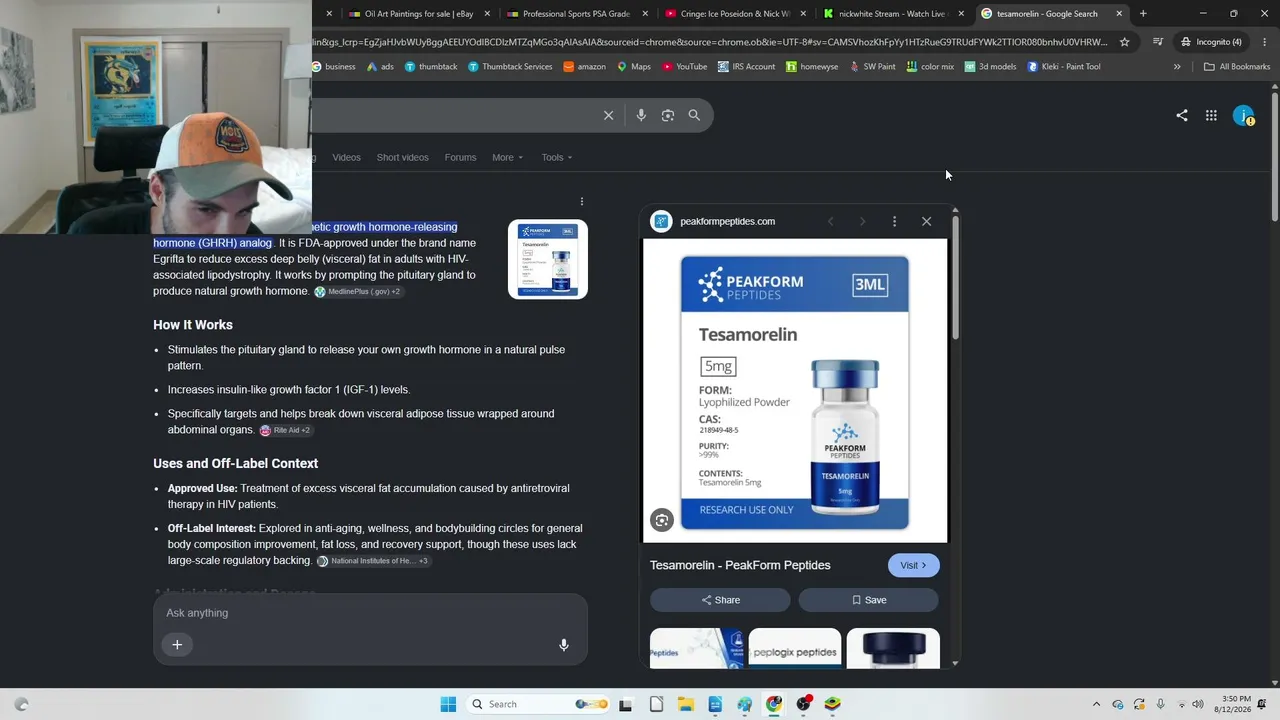Screen dimensions: 1280x720
Task: Click plus icon in Ask anything box
Action: [177, 645]
